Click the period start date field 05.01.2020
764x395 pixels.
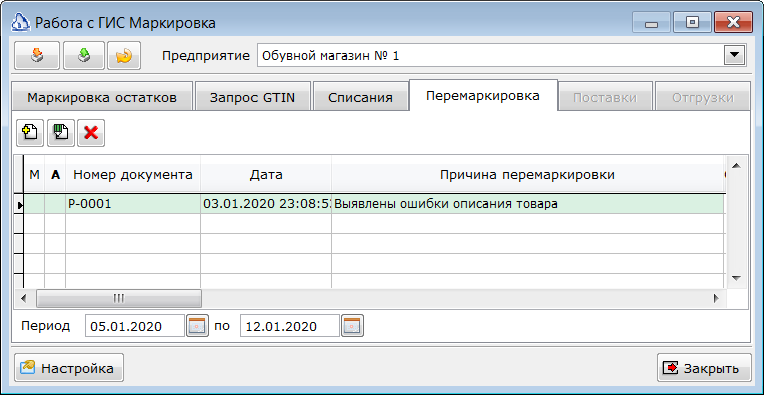click(135, 326)
